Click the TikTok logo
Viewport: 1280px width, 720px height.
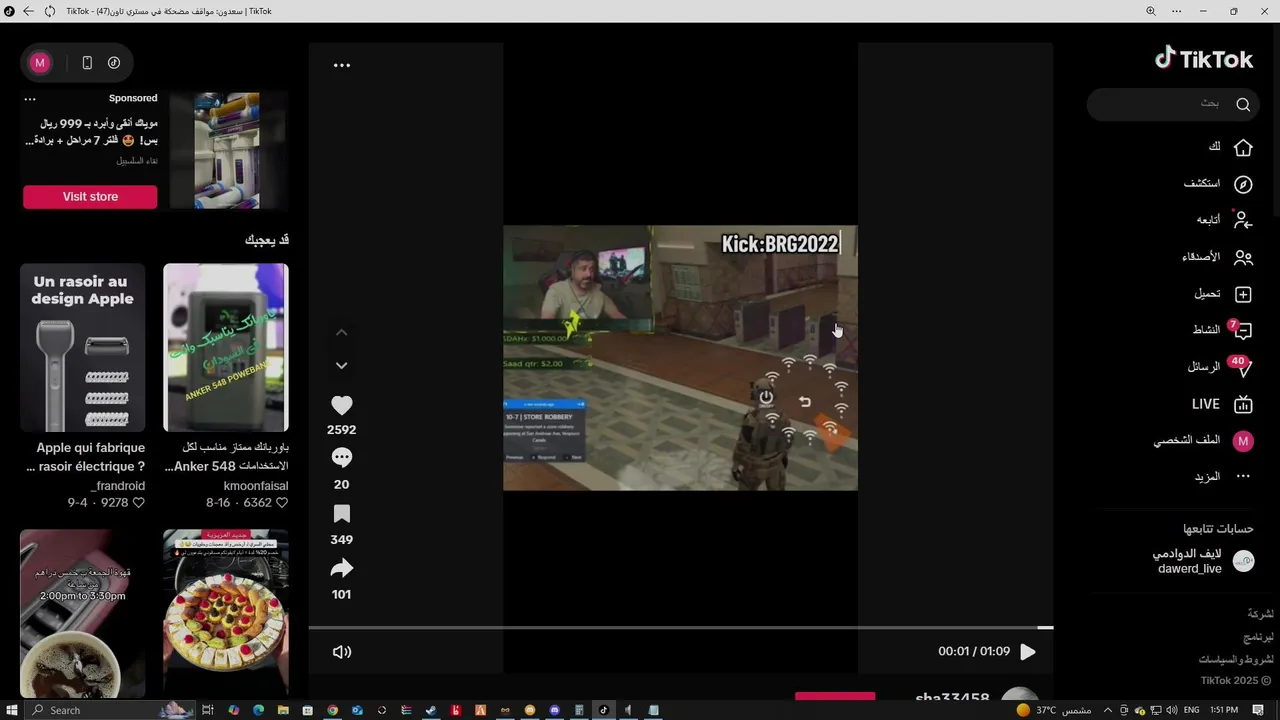1204,59
